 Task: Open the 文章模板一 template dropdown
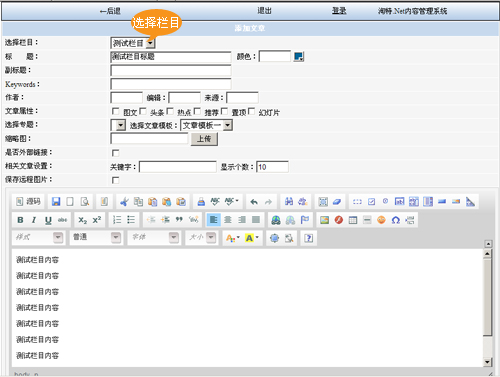(x=206, y=125)
